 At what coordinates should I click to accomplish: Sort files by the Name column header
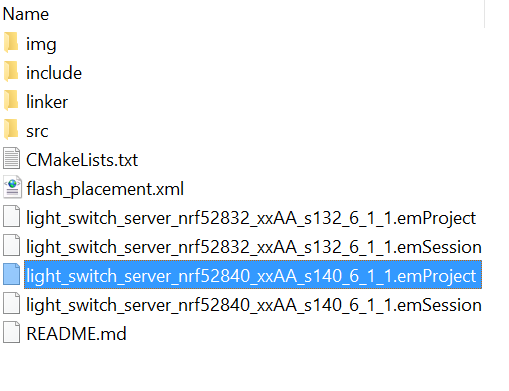pos(26,14)
